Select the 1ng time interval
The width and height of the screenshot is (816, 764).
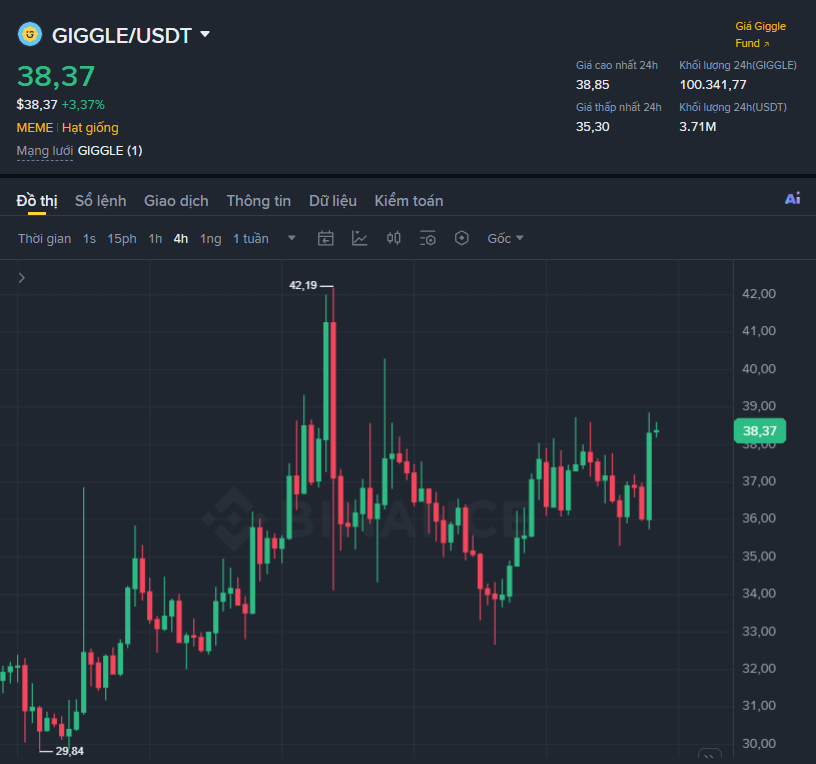[x=211, y=238]
